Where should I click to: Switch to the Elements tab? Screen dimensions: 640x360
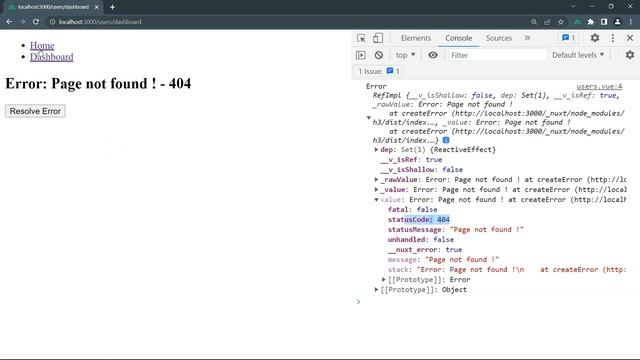[416, 38]
